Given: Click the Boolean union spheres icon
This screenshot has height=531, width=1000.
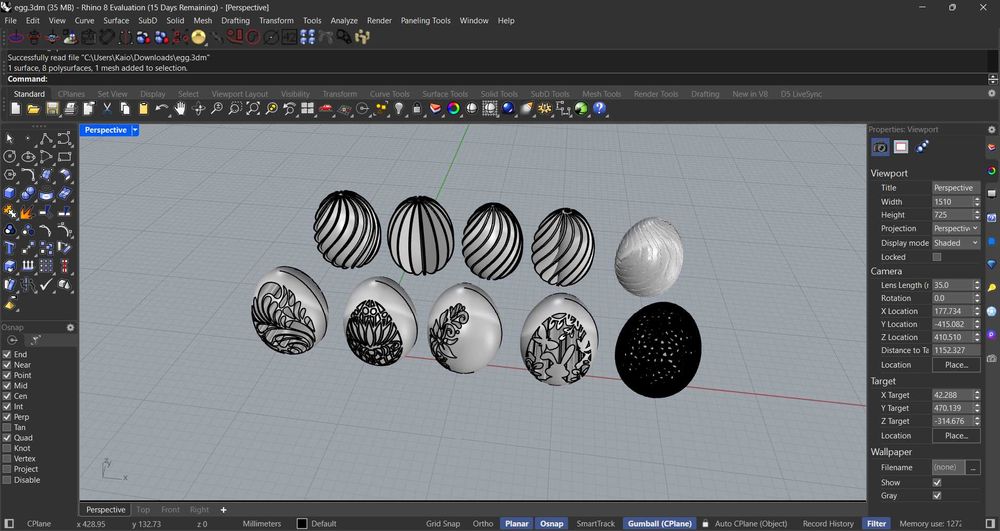Looking at the screenshot, I should (10, 230).
